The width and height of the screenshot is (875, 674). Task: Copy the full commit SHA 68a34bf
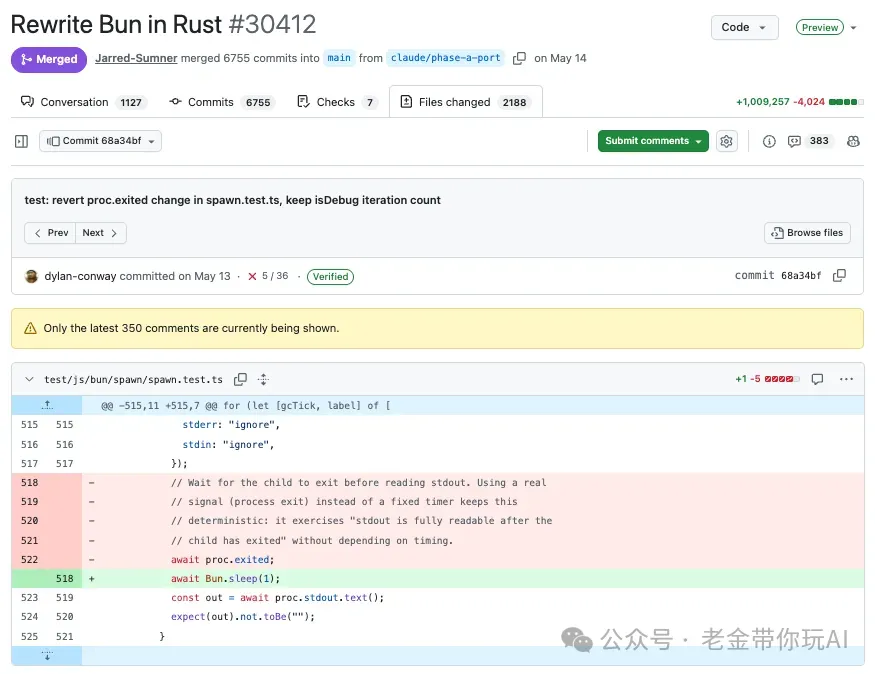pyautogui.click(x=839, y=276)
